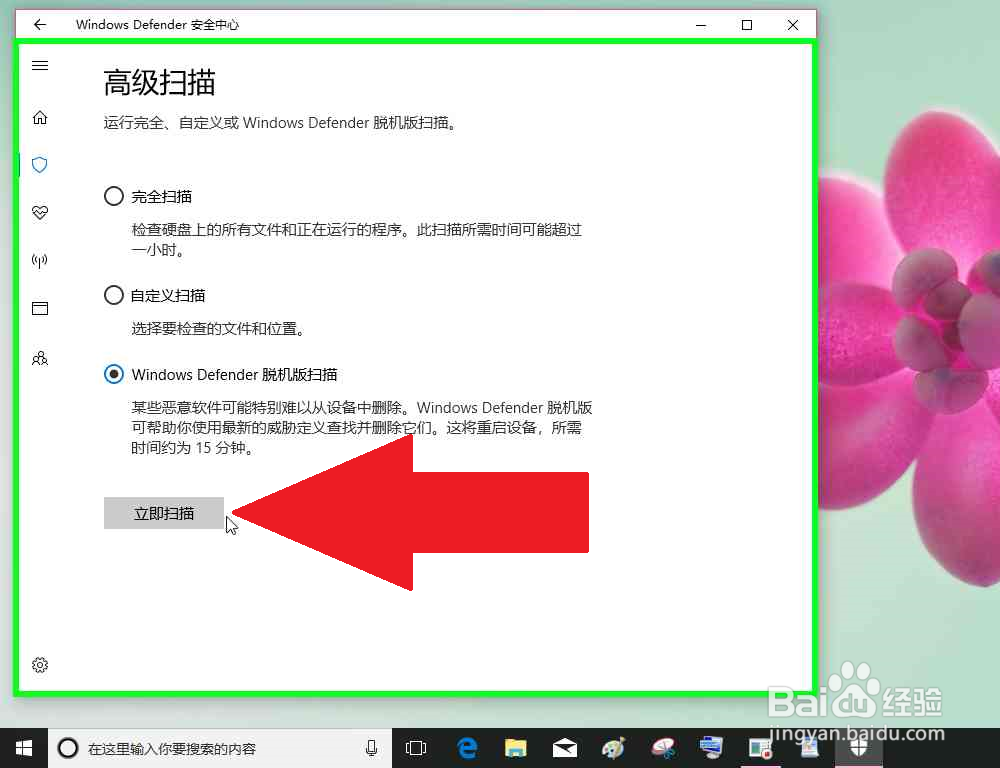Screen dimensions: 1000x768
Task: Click the 选择要检查的文件和位置 description text
Action: click(x=218, y=329)
